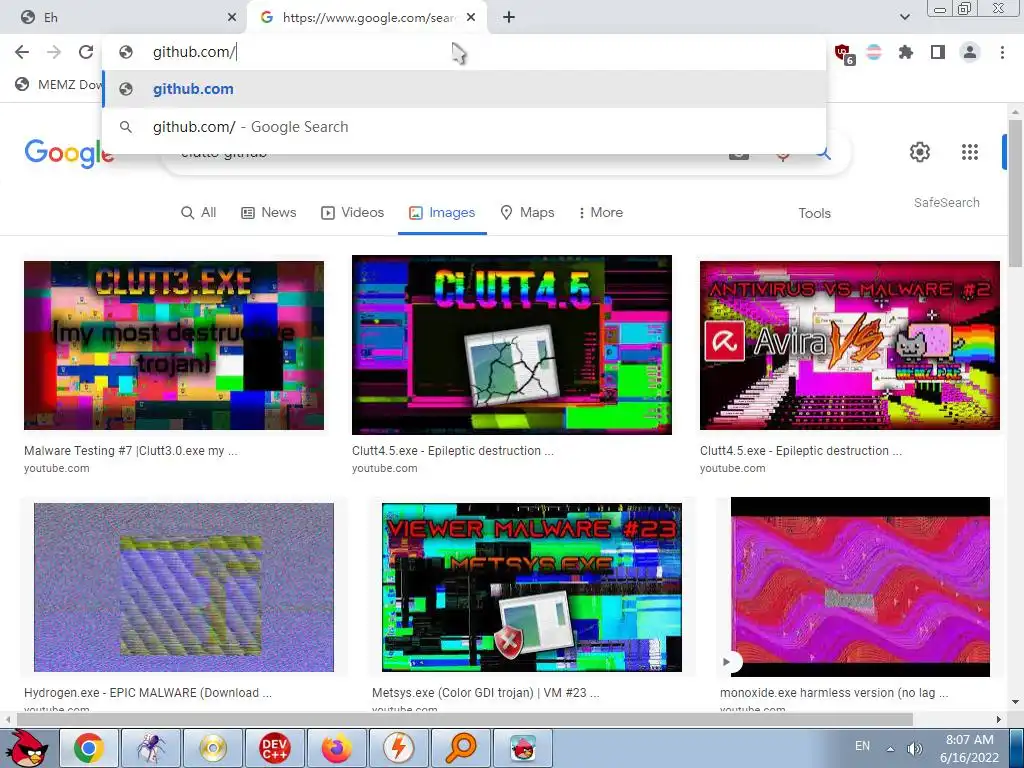Go to Google homepage via logo

tap(69, 153)
